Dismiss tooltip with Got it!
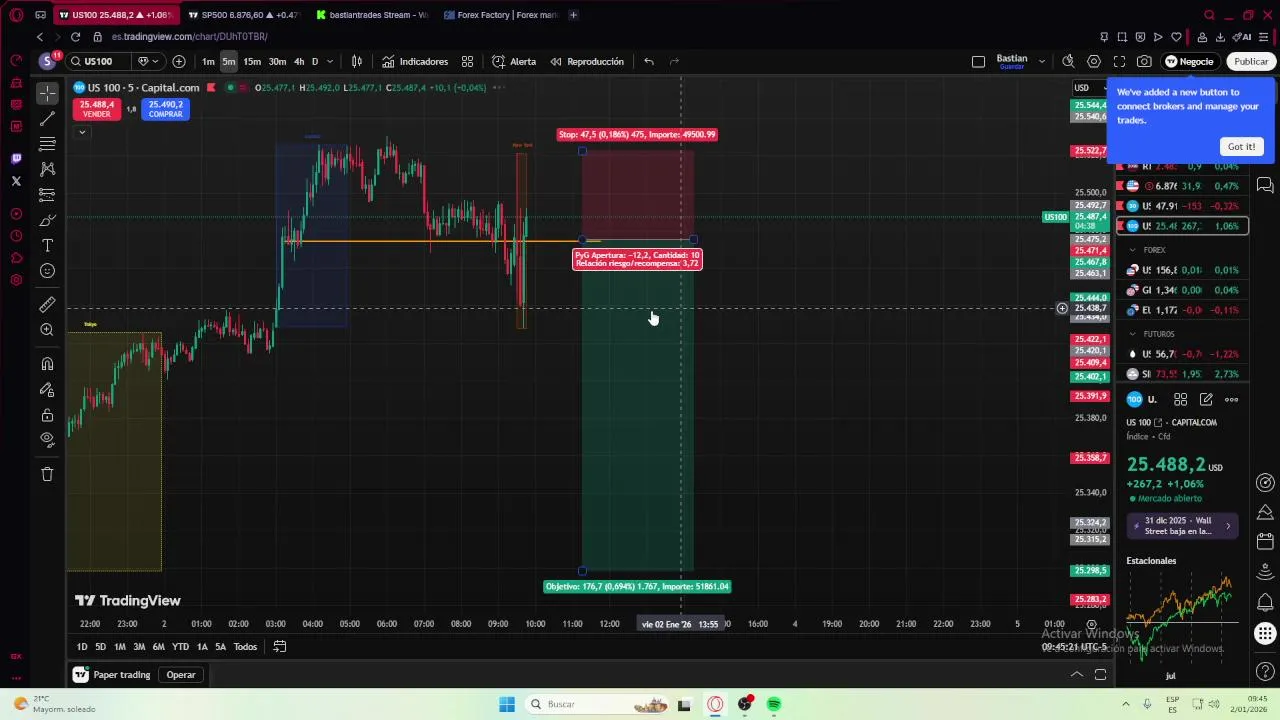The width and height of the screenshot is (1280, 720). tap(1241, 146)
